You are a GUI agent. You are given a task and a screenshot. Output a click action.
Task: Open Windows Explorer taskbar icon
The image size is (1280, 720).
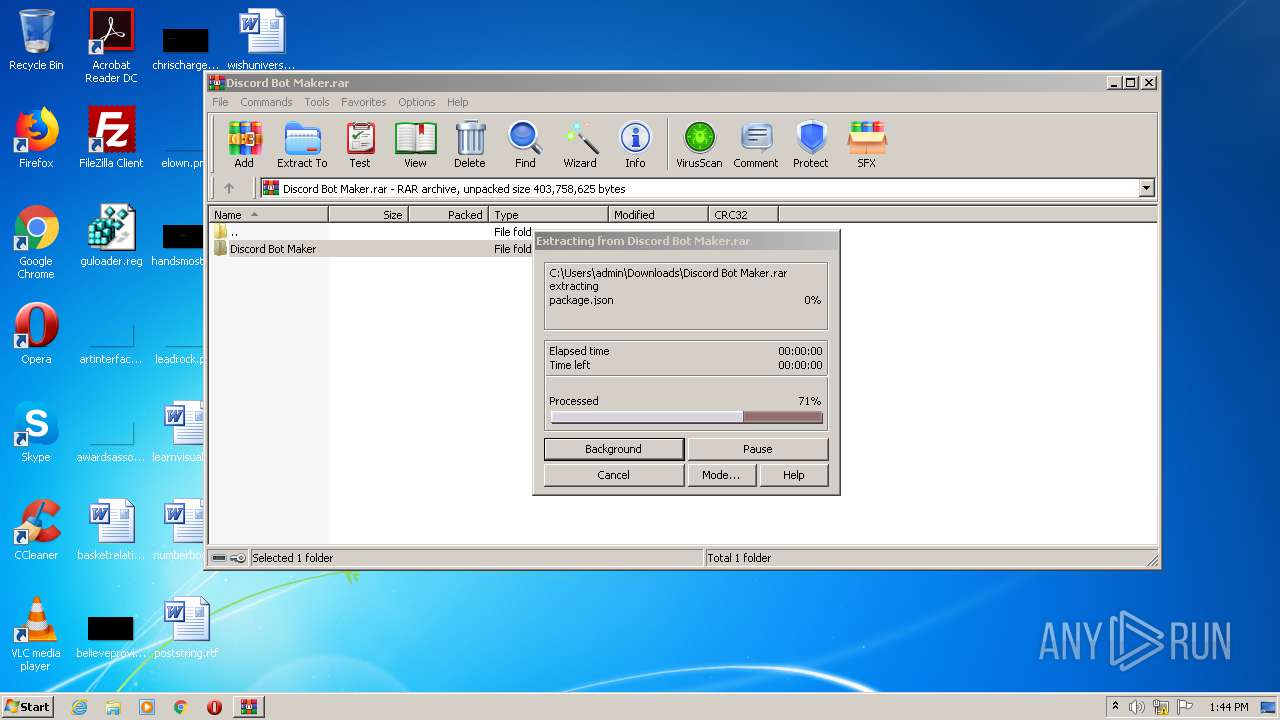coord(113,707)
